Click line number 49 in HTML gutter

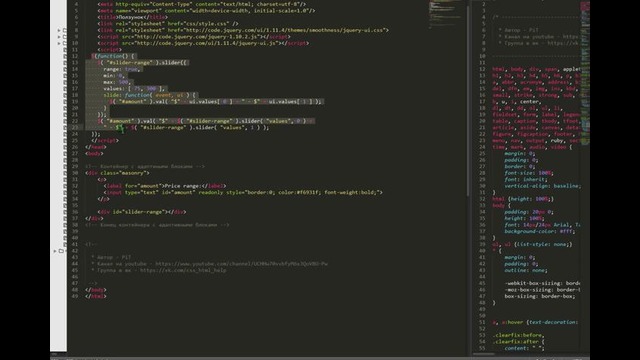tap(75, 296)
